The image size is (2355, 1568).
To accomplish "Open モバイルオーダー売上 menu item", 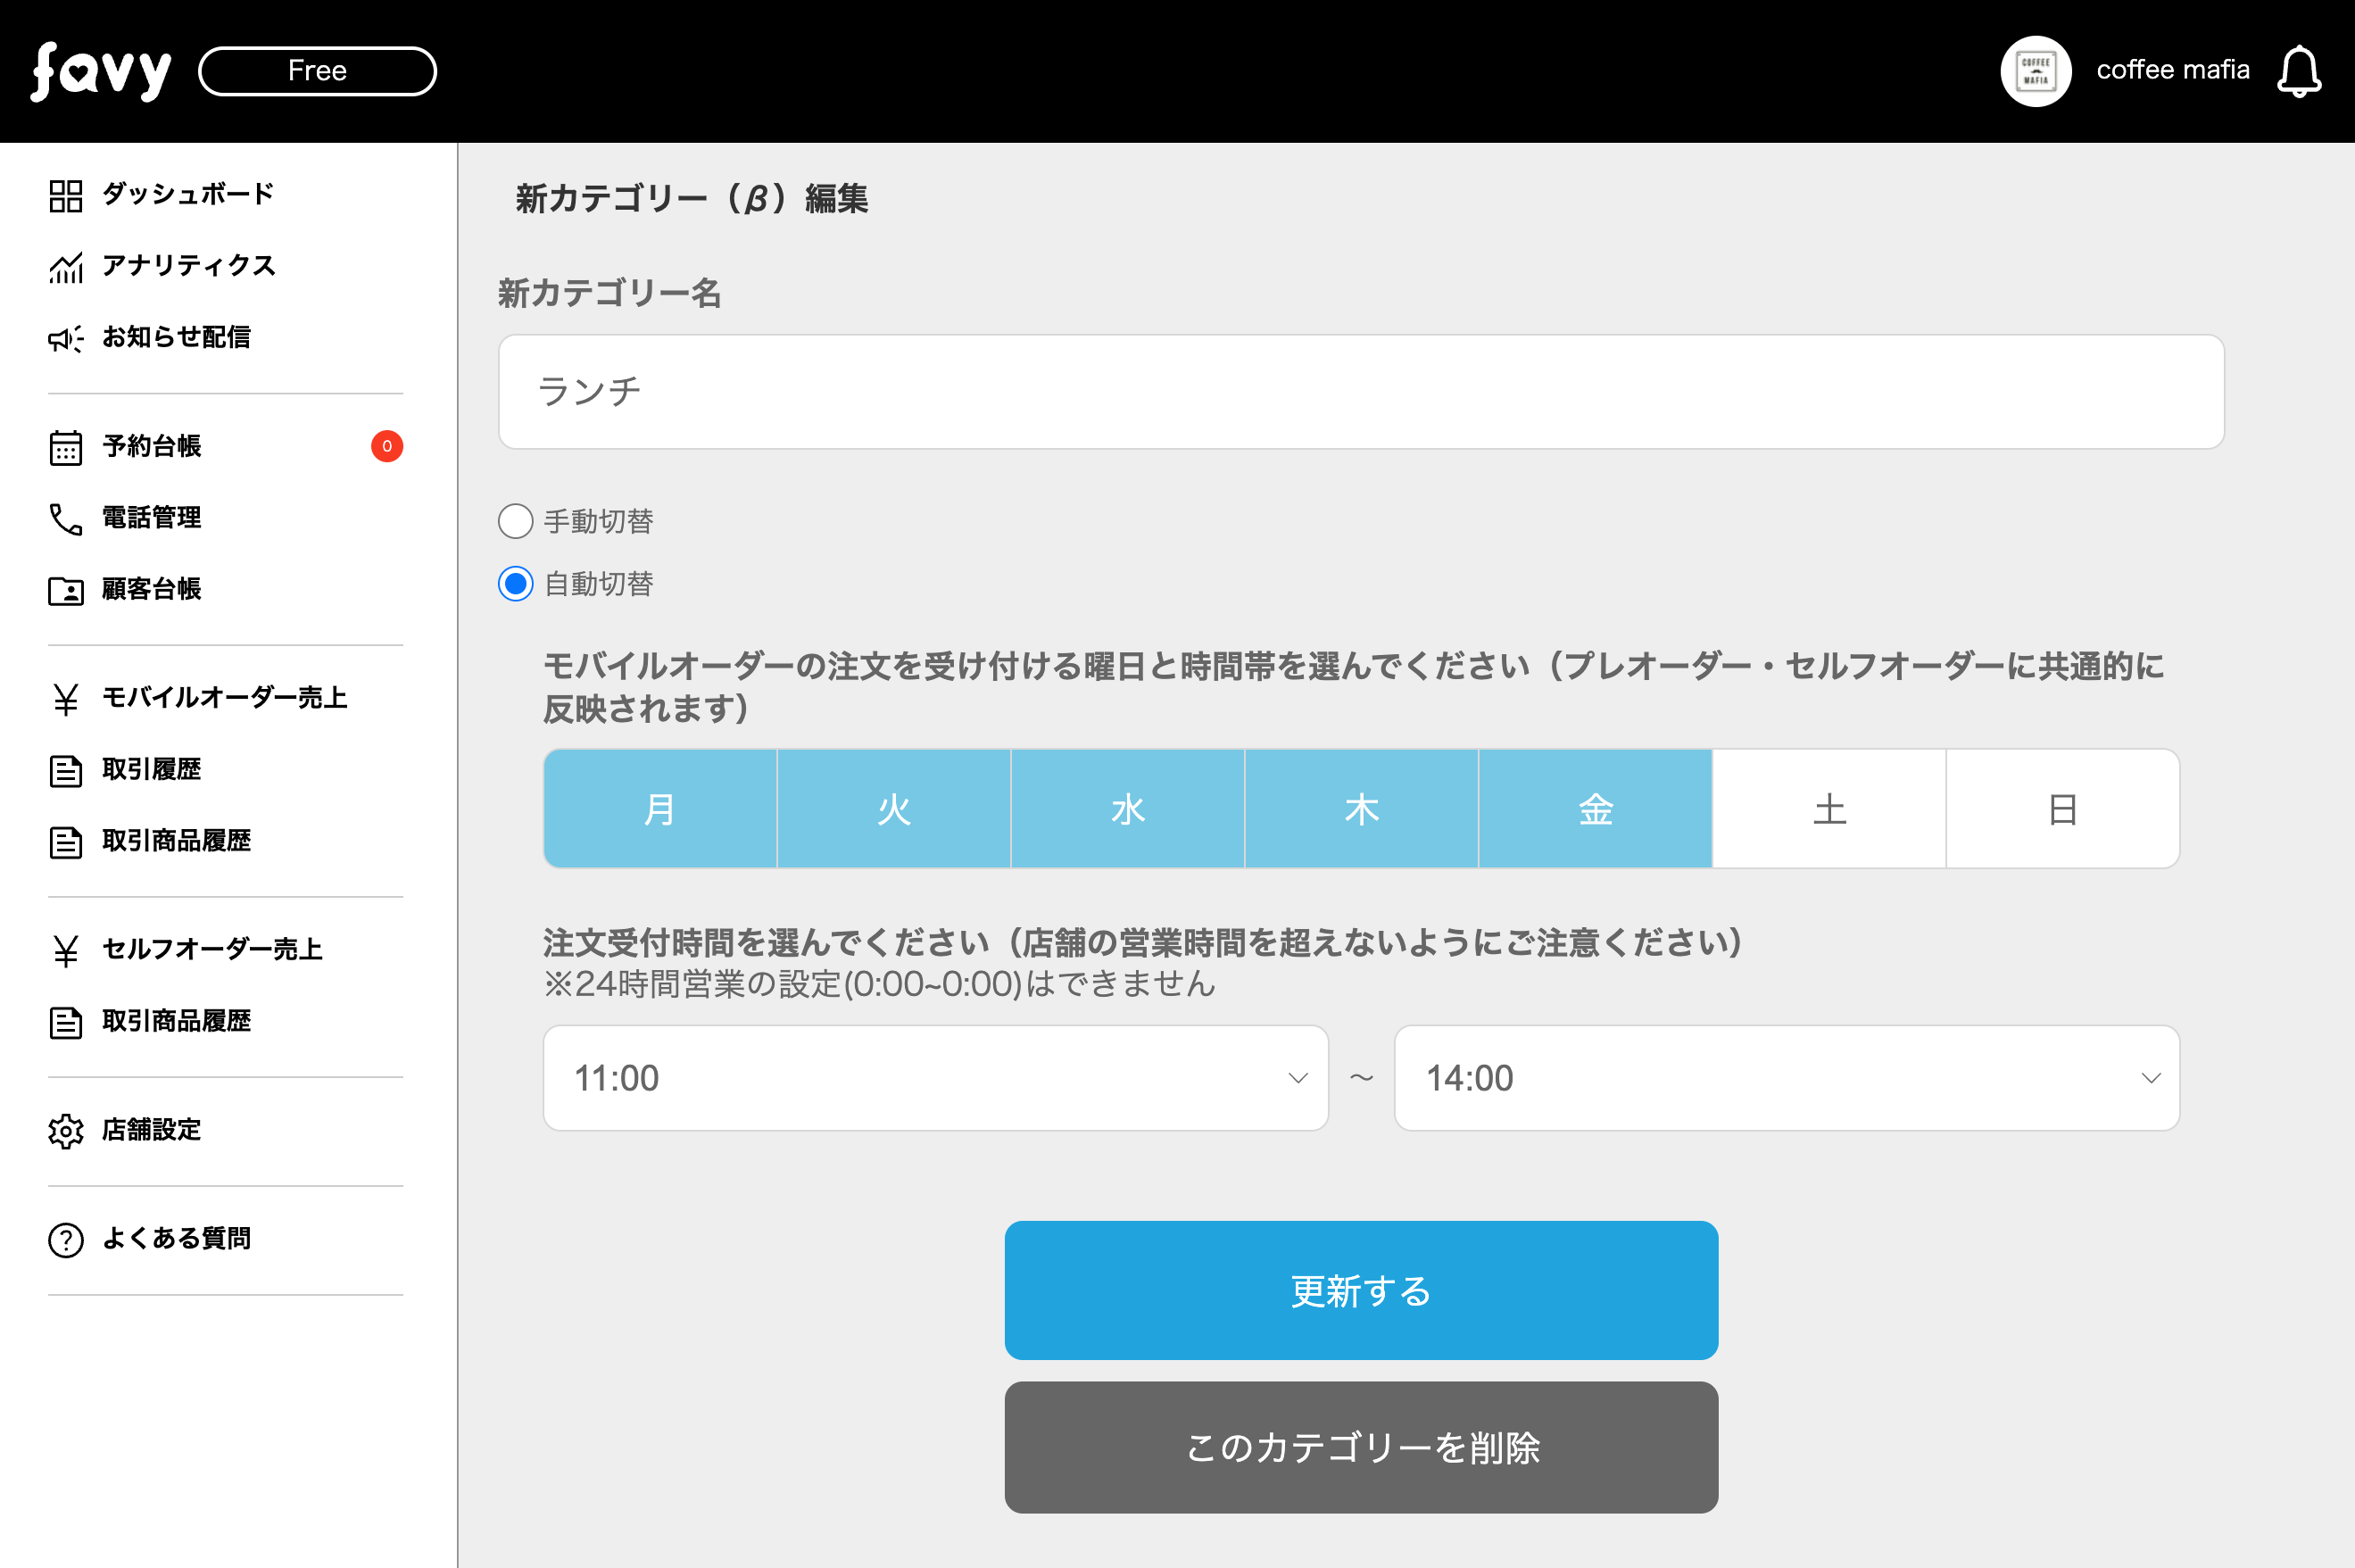I will click(224, 697).
